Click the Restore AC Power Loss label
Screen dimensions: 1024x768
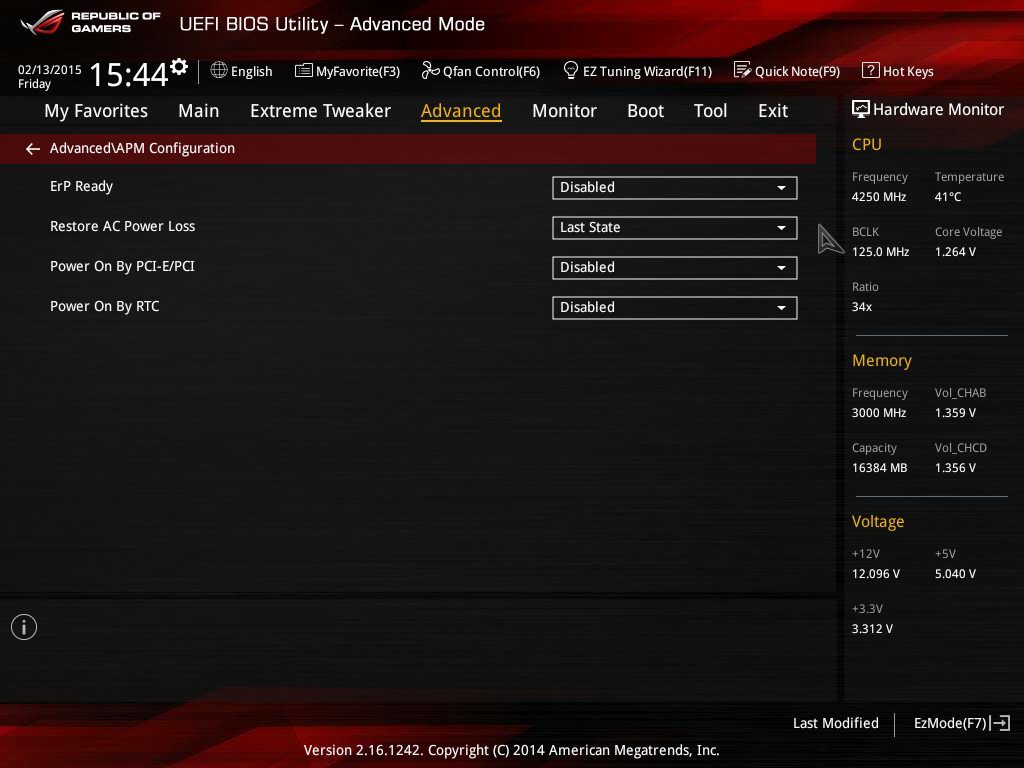pyautogui.click(x=123, y=226)
